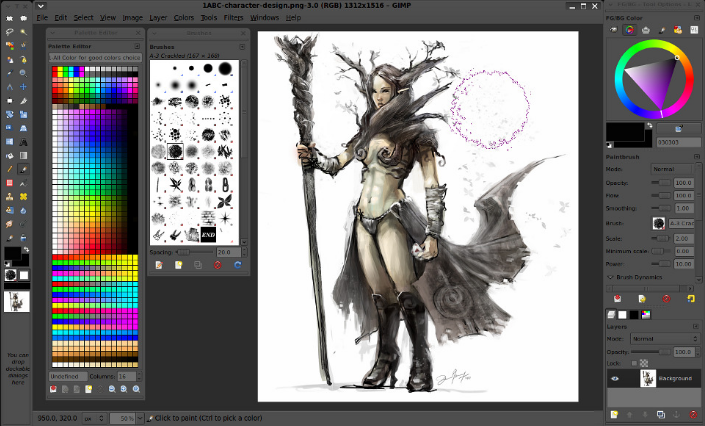The width and height of the screenshot is (705, 426).
Task: Save tool options preset icon
Action: 617,299
